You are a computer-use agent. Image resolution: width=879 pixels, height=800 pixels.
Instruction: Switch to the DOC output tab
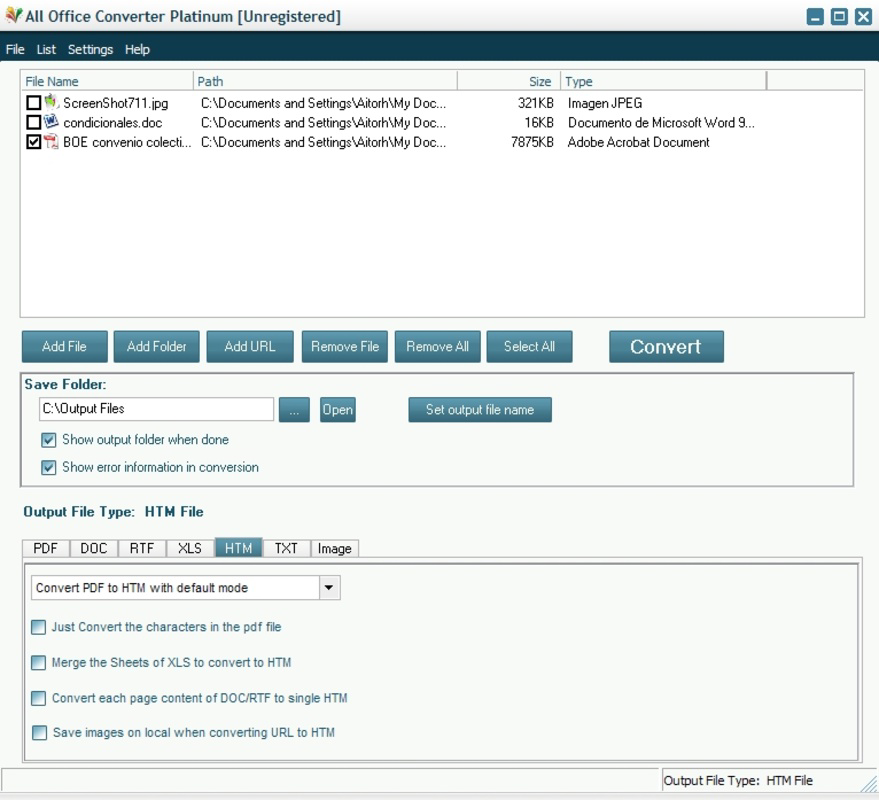tap(94, 548)
